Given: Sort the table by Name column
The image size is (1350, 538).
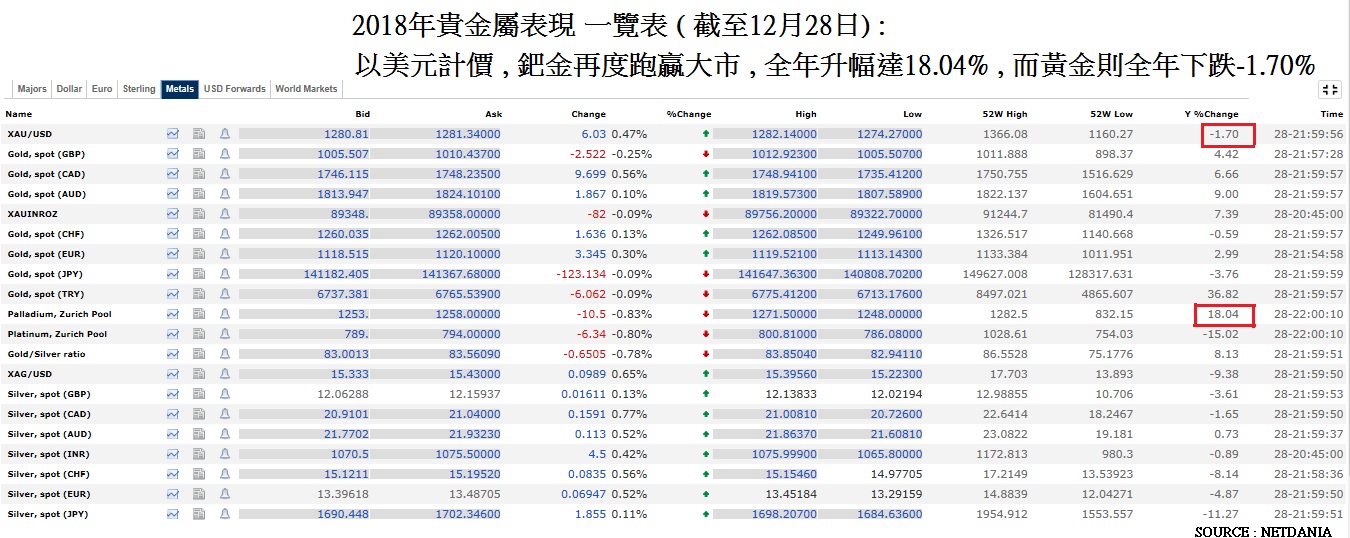Looking at the screenshot, I should 18,114.
